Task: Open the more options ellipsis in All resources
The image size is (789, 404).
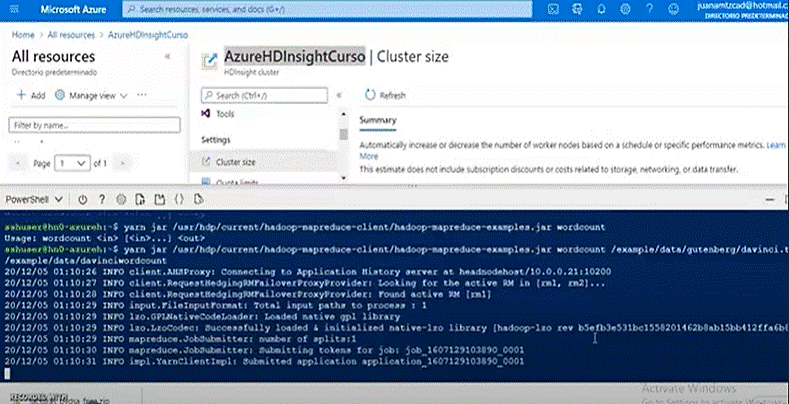Action: tap(142, 95)
